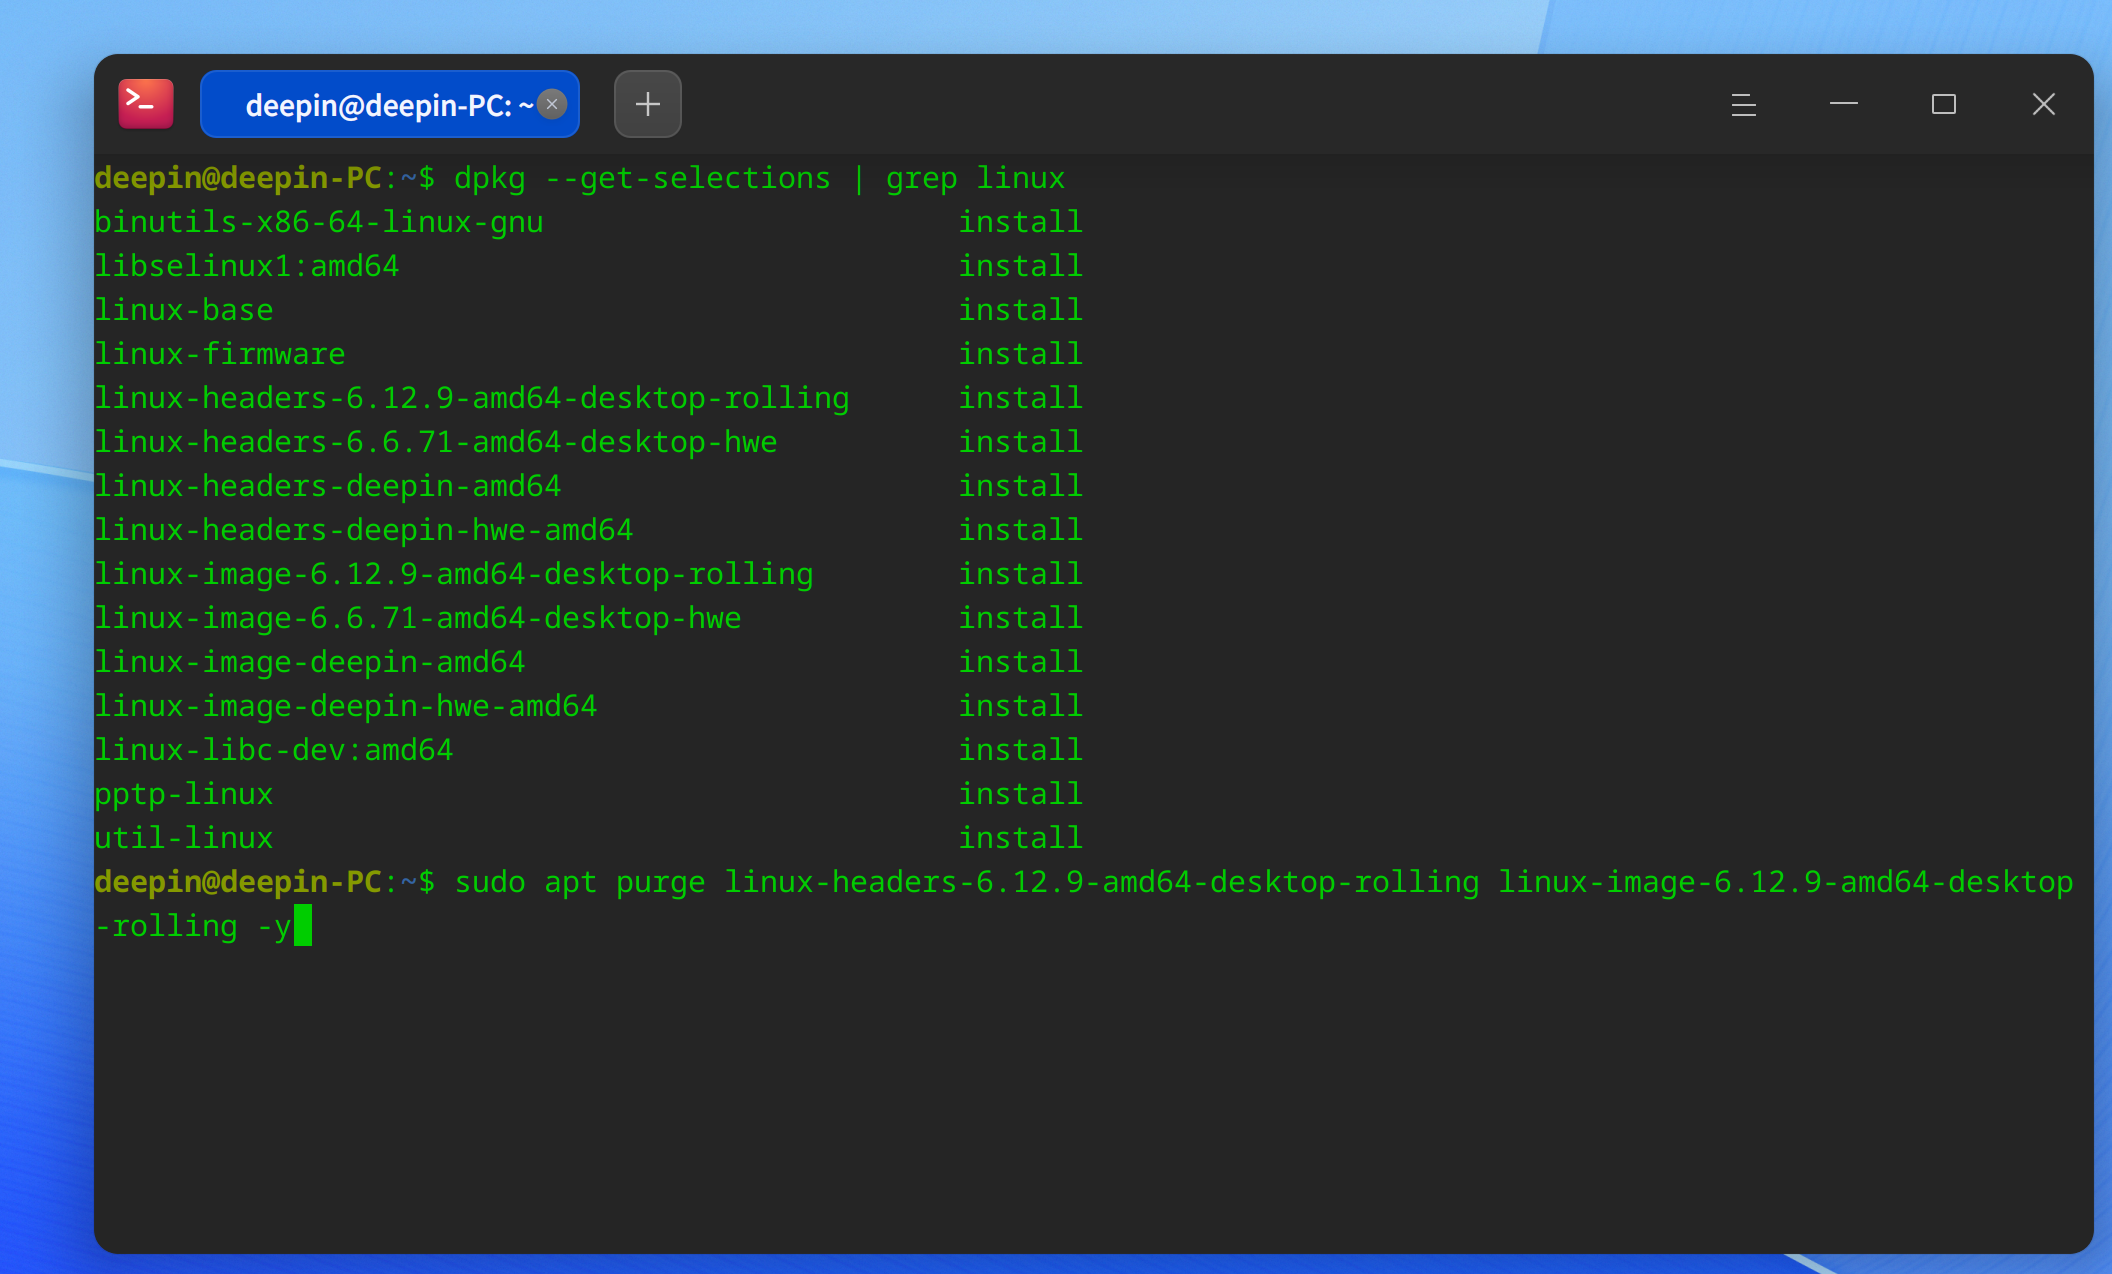
Task: Click the dpkg --get-selections command text
Action: coord(641,178)
